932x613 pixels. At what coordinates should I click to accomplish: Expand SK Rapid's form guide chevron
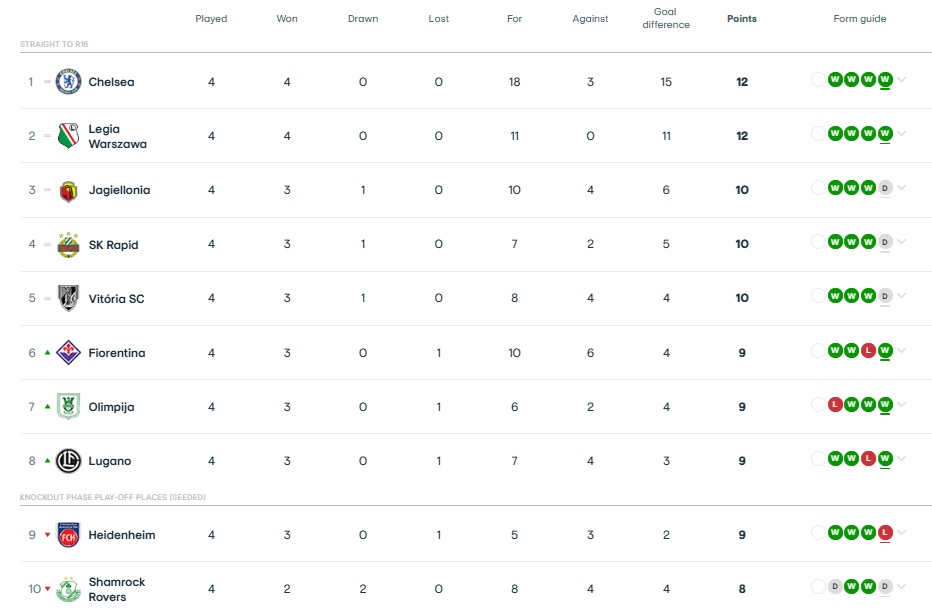point(902,243)
